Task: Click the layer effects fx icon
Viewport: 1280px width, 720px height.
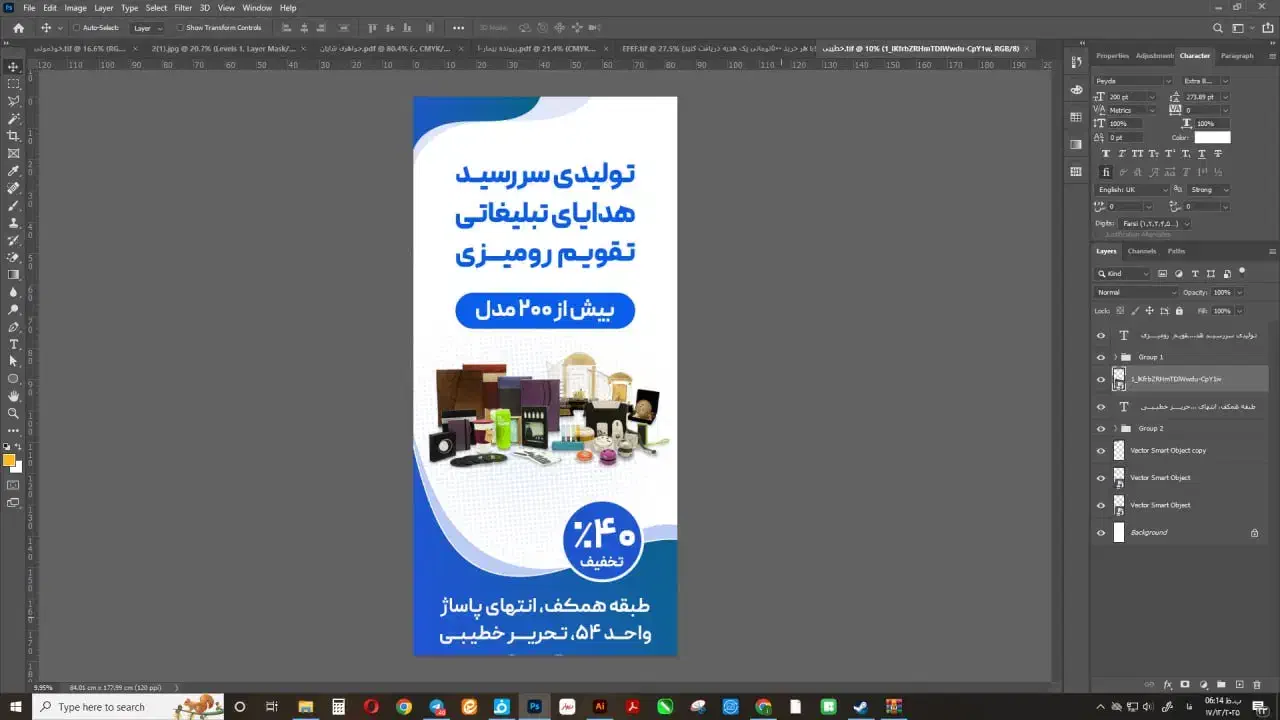Action: click(1167, 684)
